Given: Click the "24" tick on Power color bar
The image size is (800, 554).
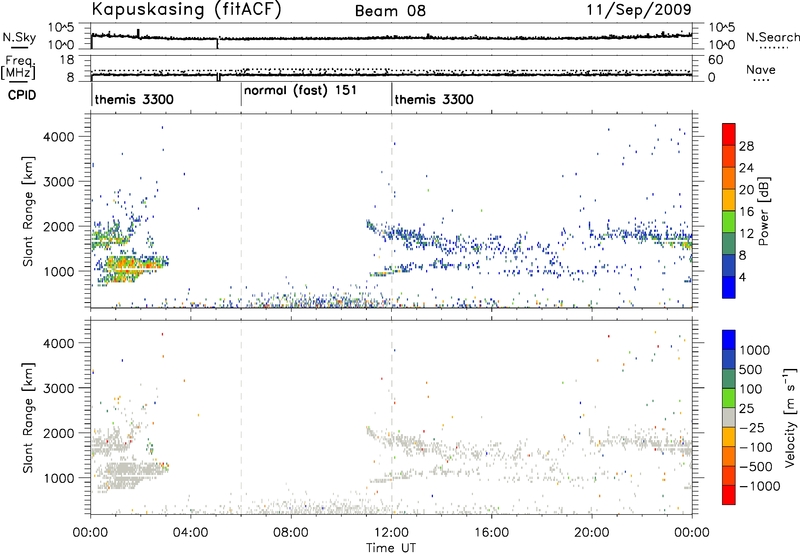Looking at the screenshot, I should point(746,168).
